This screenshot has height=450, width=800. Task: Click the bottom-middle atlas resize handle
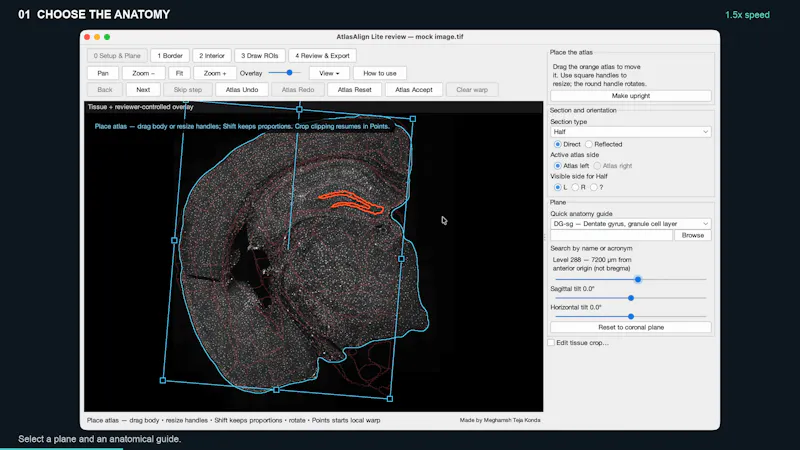coord(277,390)
